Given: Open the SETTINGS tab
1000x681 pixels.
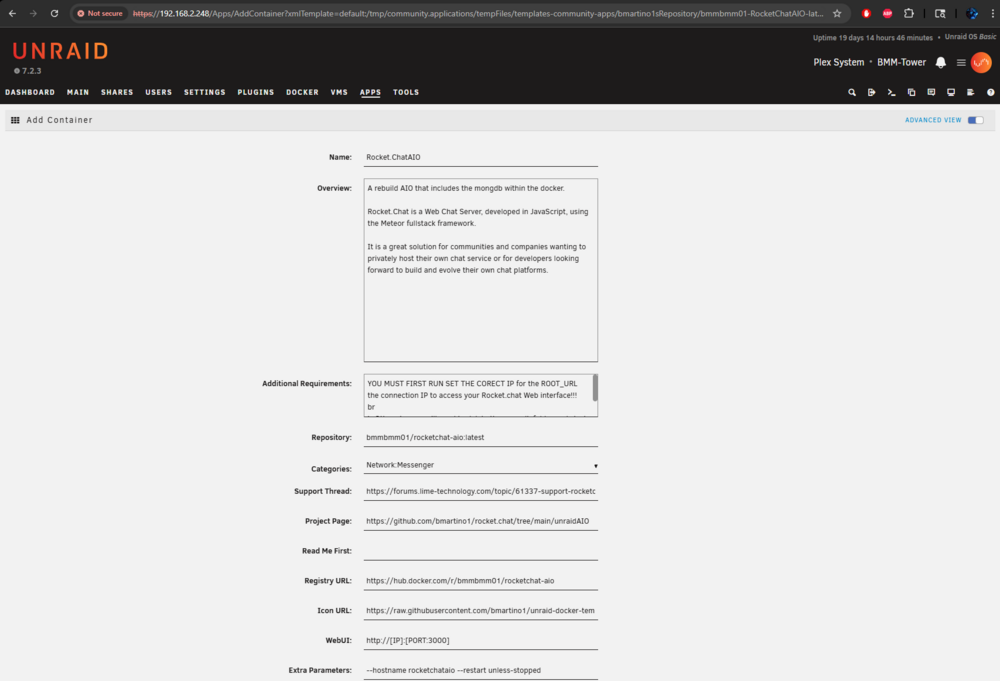Looking at the screenshot, I should [x=205, y=92].
